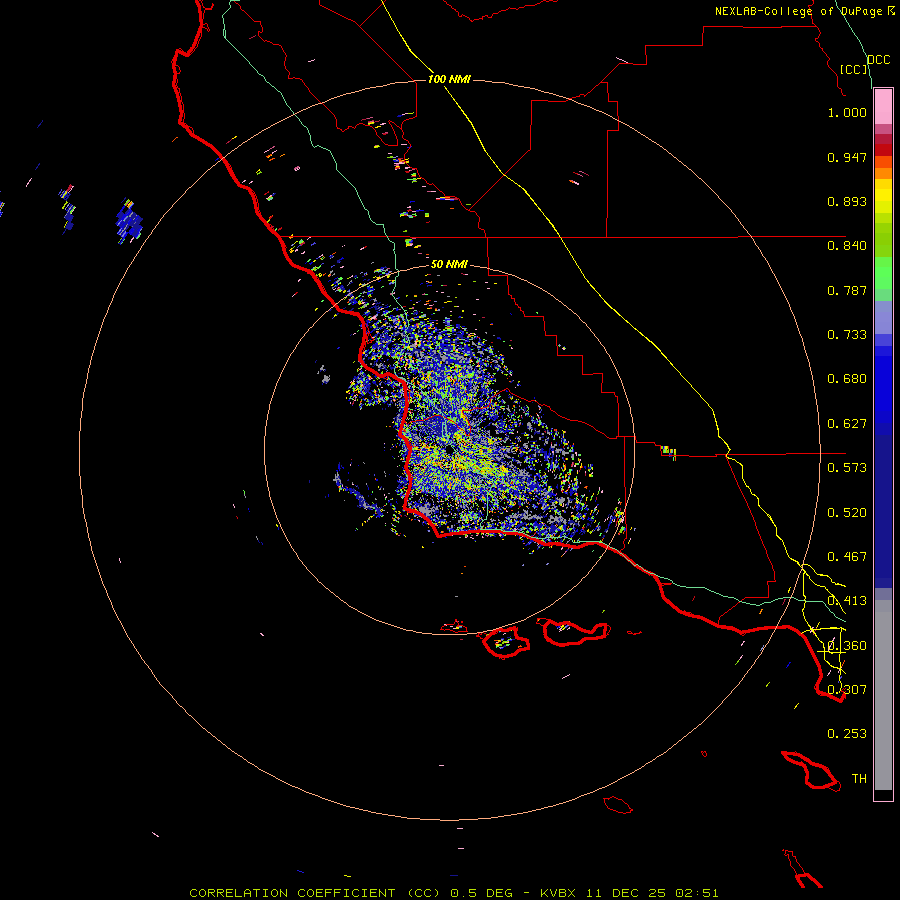Click the gray 0.307 legend band
Image resolution: width=900 pixels, height=900 pixels.
pyautogui.click(x=883, y=689)
